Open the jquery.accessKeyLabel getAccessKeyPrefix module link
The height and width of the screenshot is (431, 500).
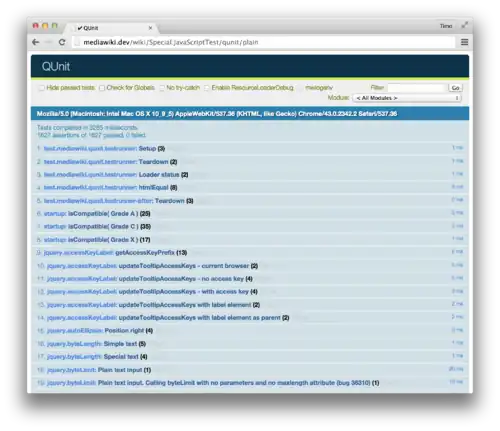pyautogui.click(x=79, y=253)
